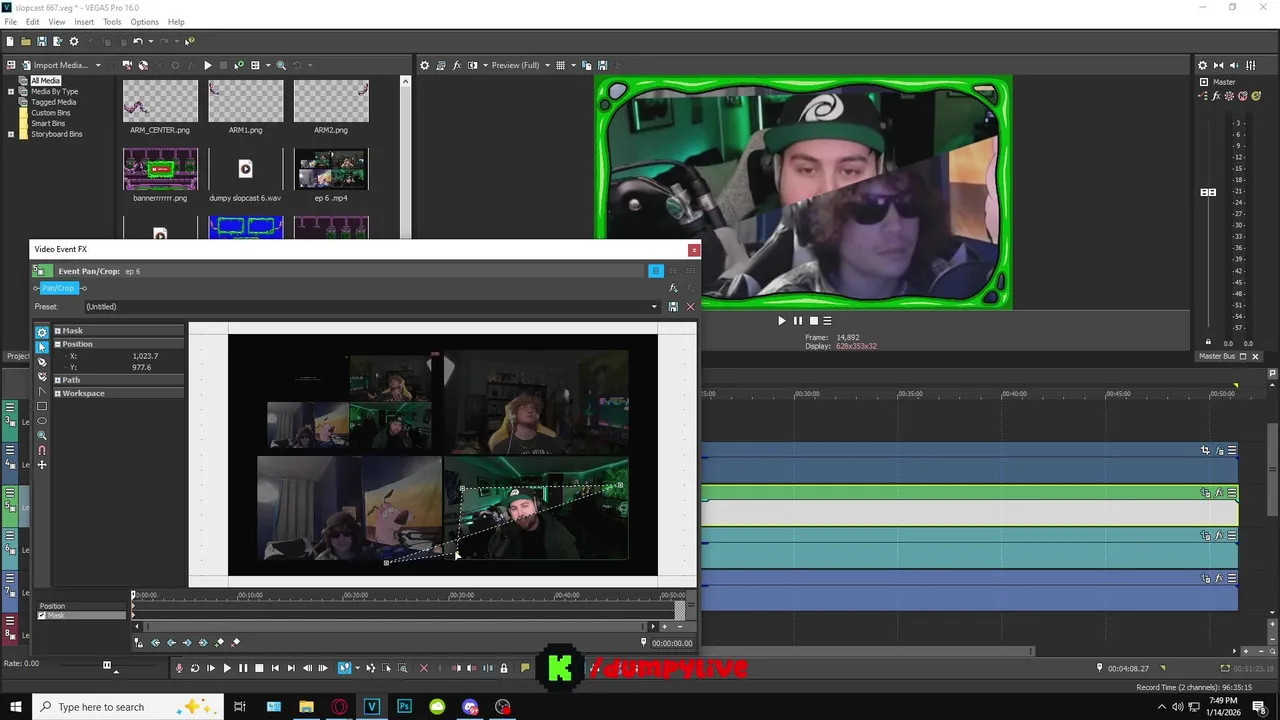Screen dimensions: 1280x720
Task: Click Video Output FX icon in preview
Action: [x=457, y=65]
